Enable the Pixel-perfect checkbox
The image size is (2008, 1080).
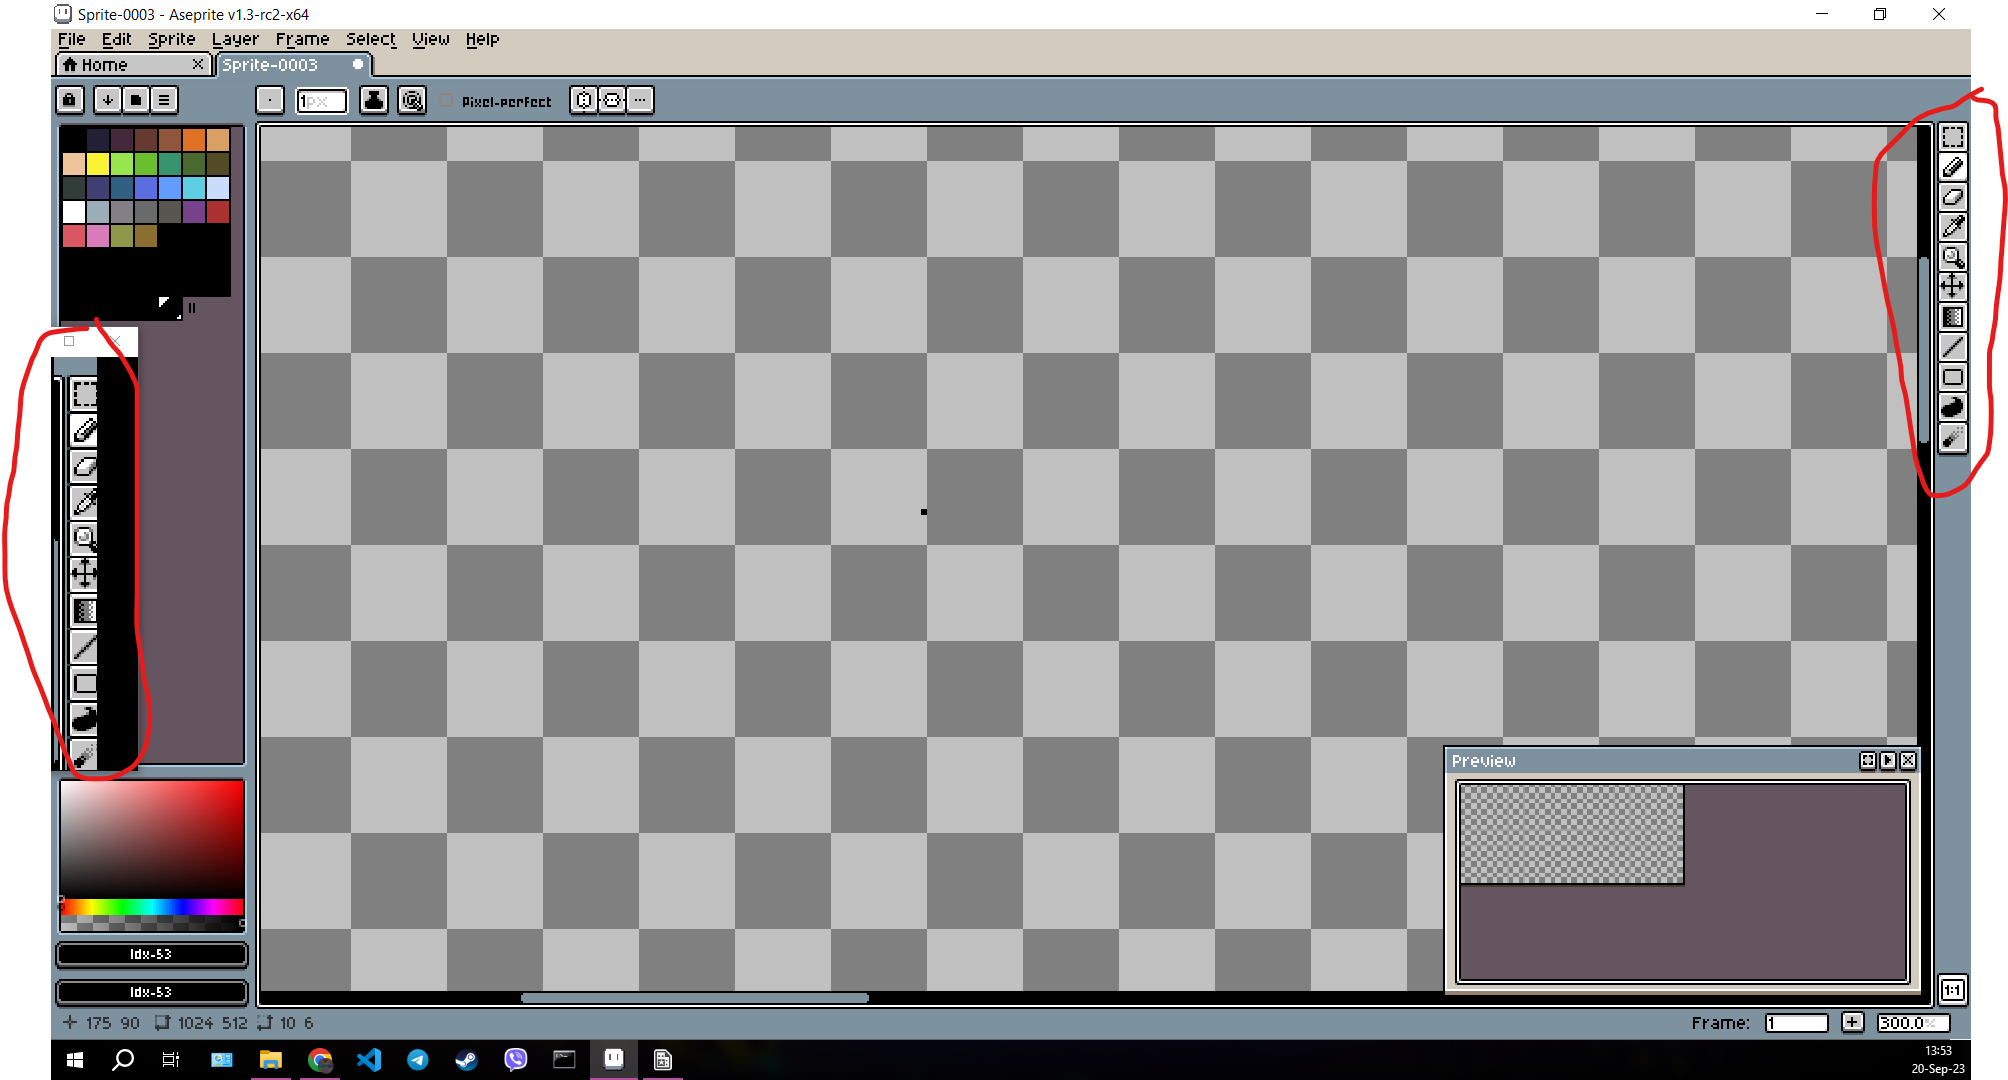(447, 100)
